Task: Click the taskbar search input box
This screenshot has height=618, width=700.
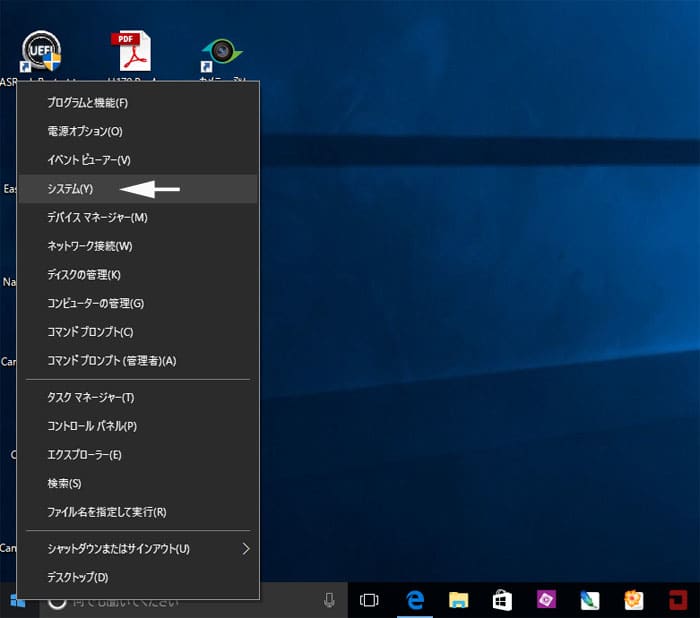Action: point(180,601)
